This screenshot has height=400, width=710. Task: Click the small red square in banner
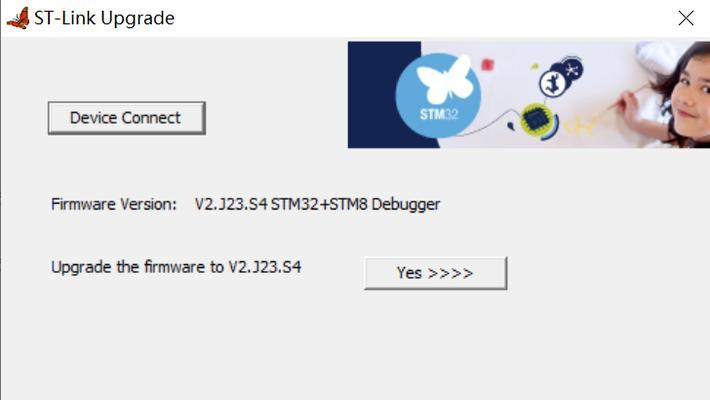pos(487,65)
